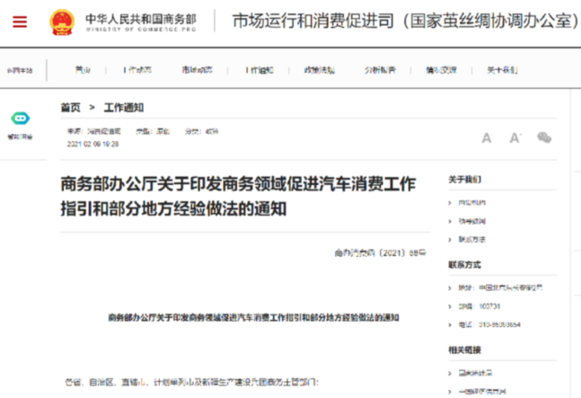Open the 联系方式 link under 关于我们
This screenshot has height=398, width=581.
click(472, 239)
